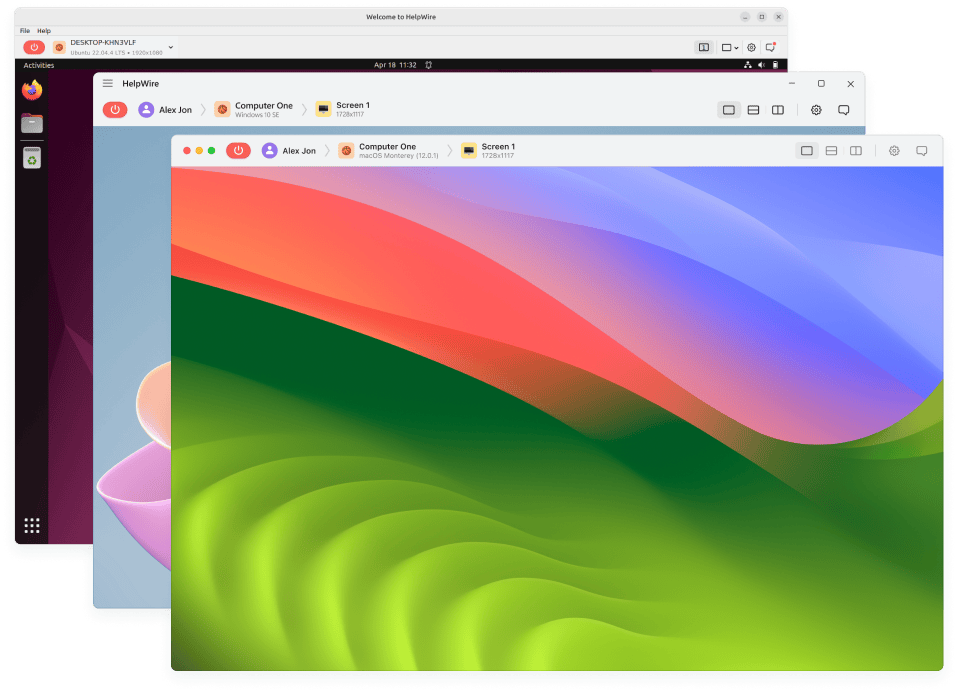Select single-pane view in macOS window
This screenshot has width=958, height=693.
806,150
